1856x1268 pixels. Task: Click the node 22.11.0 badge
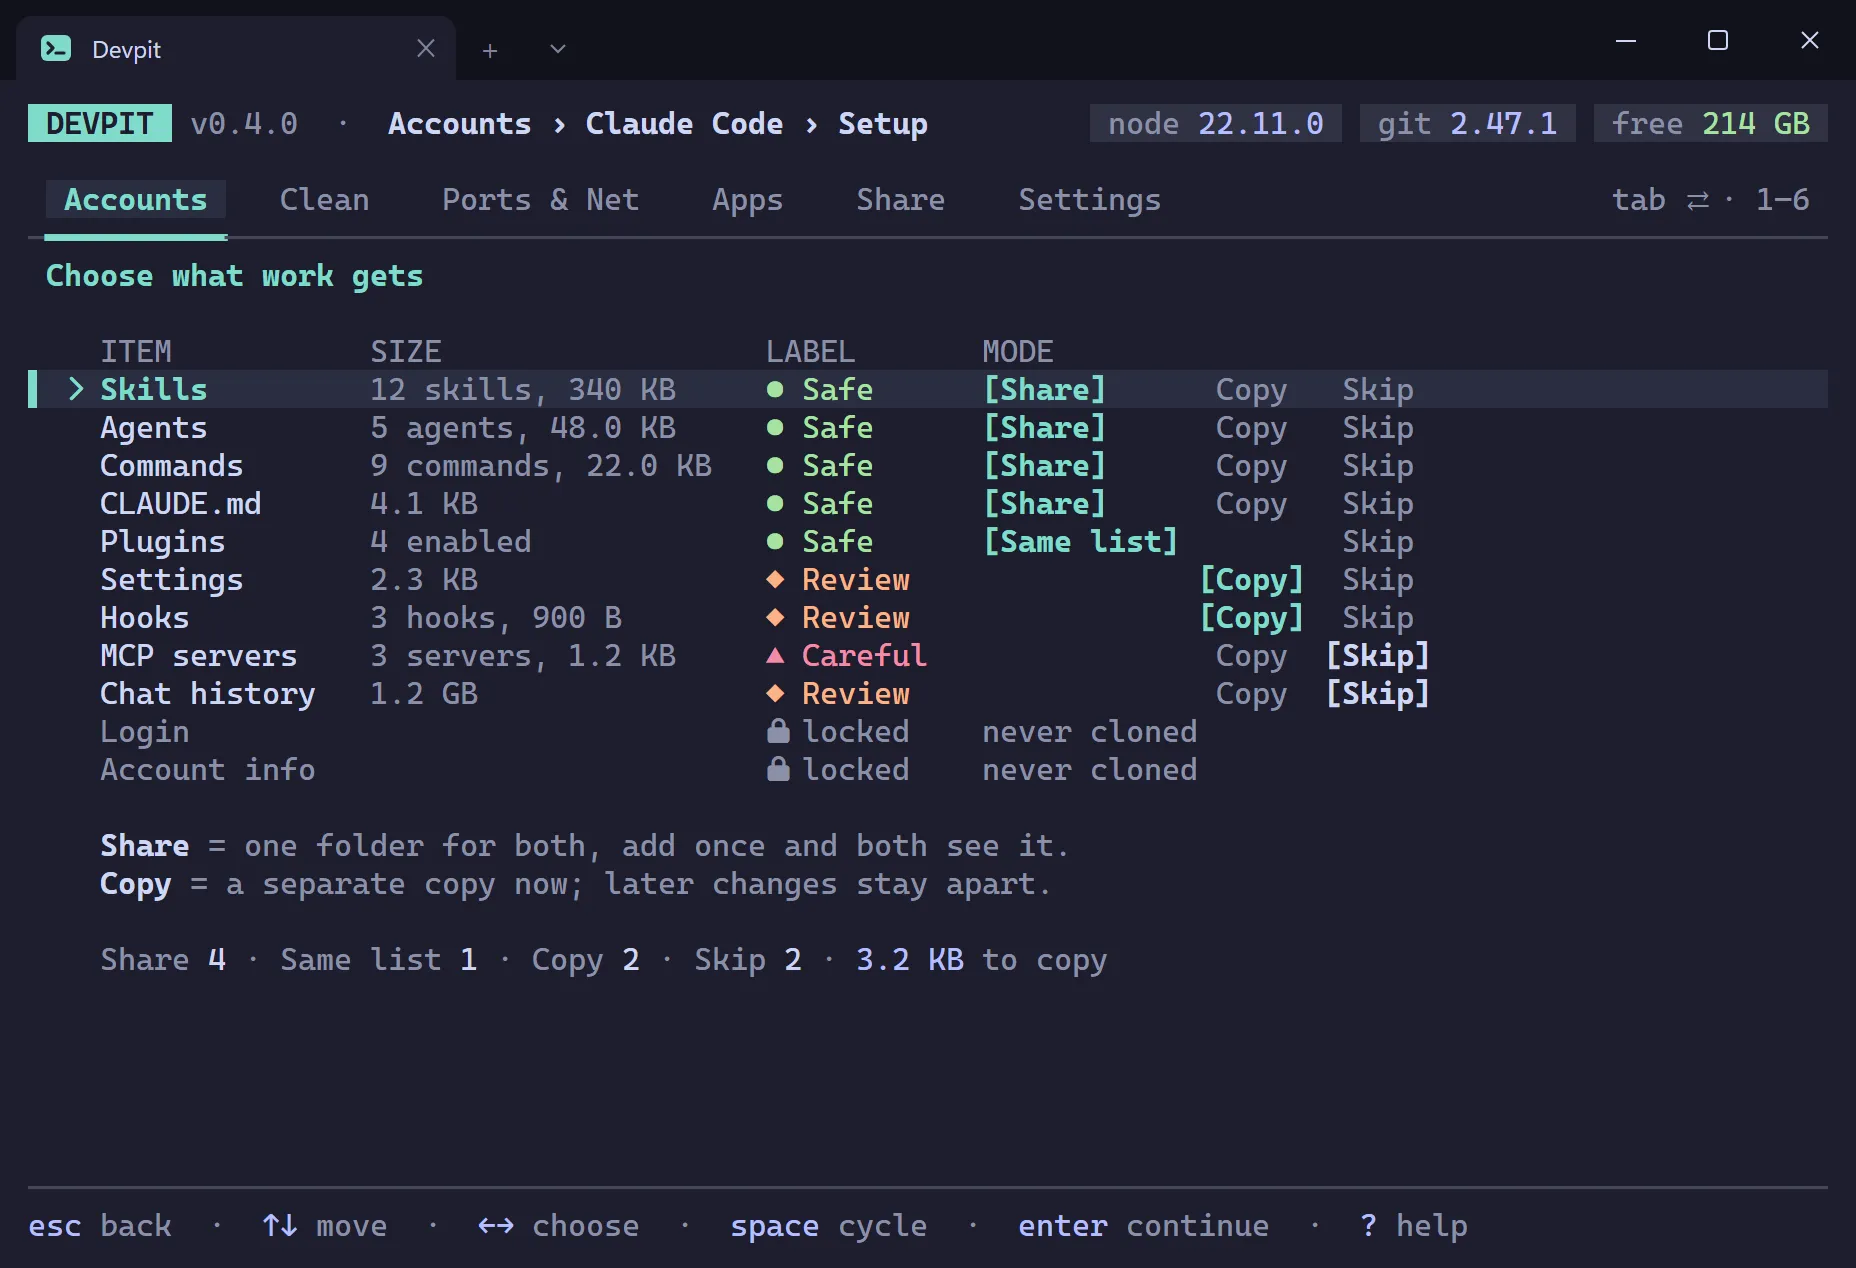click(x=1215, y=123)
